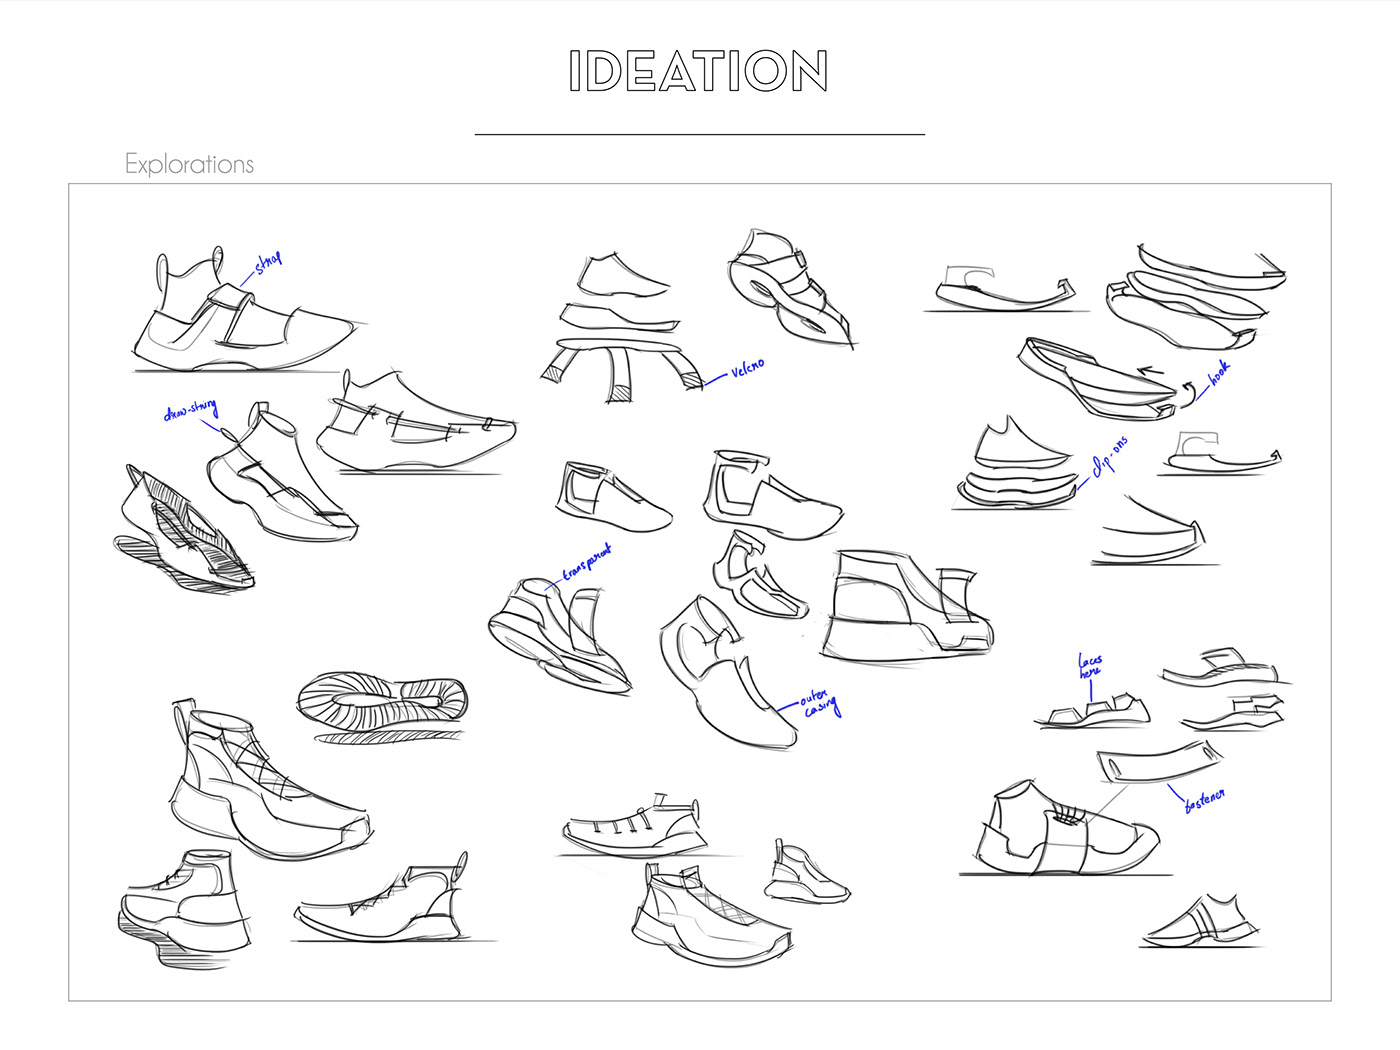
Task: Select the transparent-sole sneaker sketch
Action: click(x=560, y=635)
